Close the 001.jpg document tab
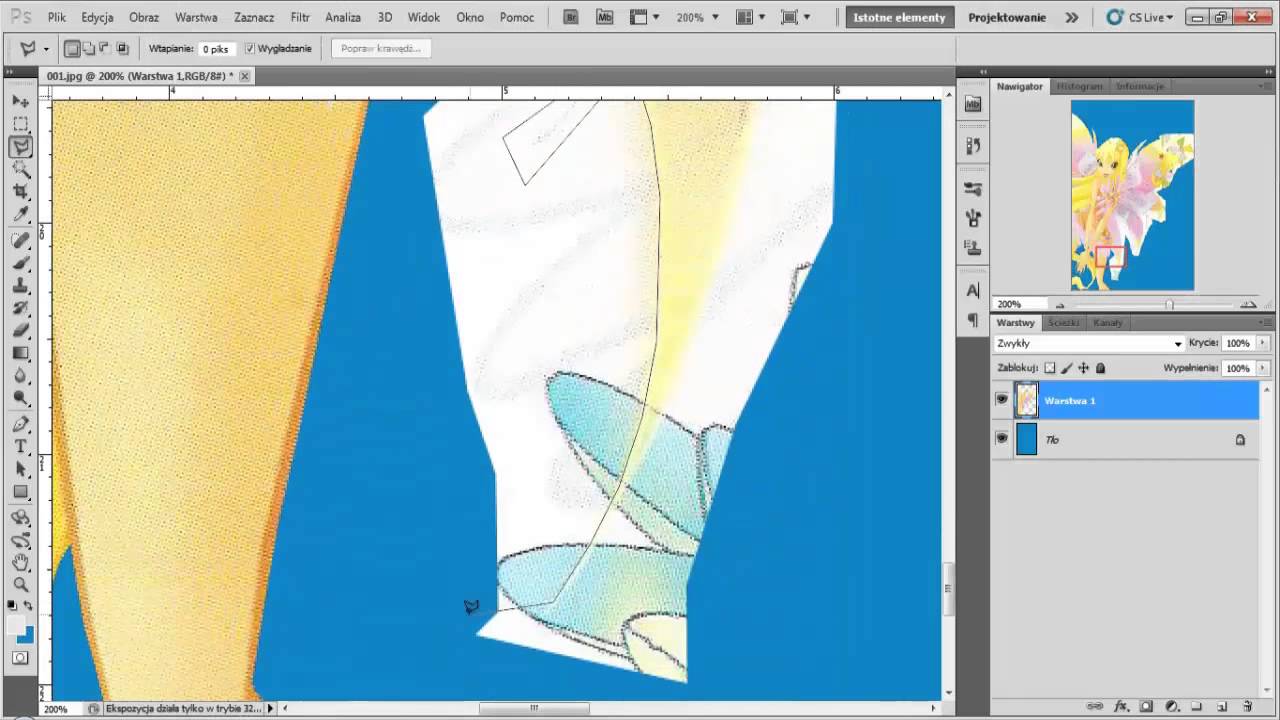Viewport: 1280px width, 720px height. tap(245, 76)
